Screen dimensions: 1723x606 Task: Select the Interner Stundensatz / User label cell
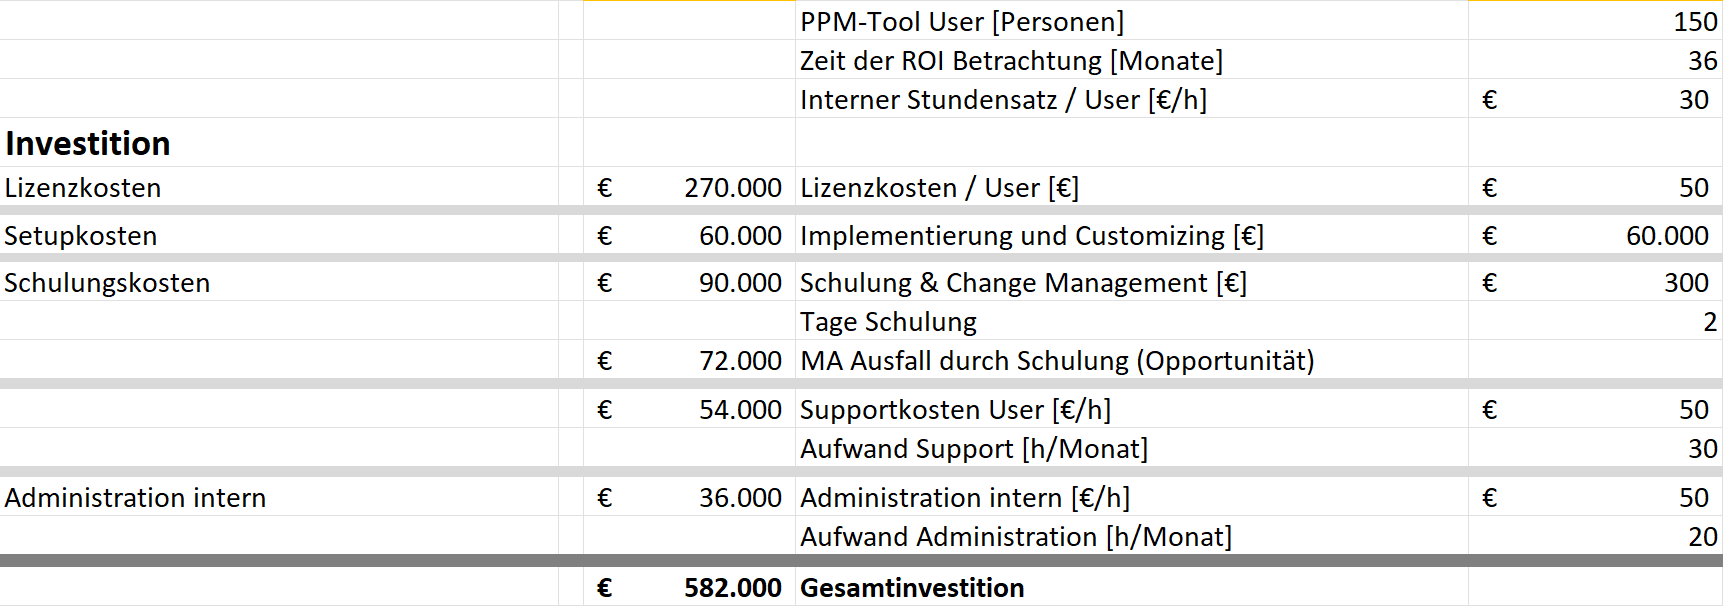(x=1002, y=100)
